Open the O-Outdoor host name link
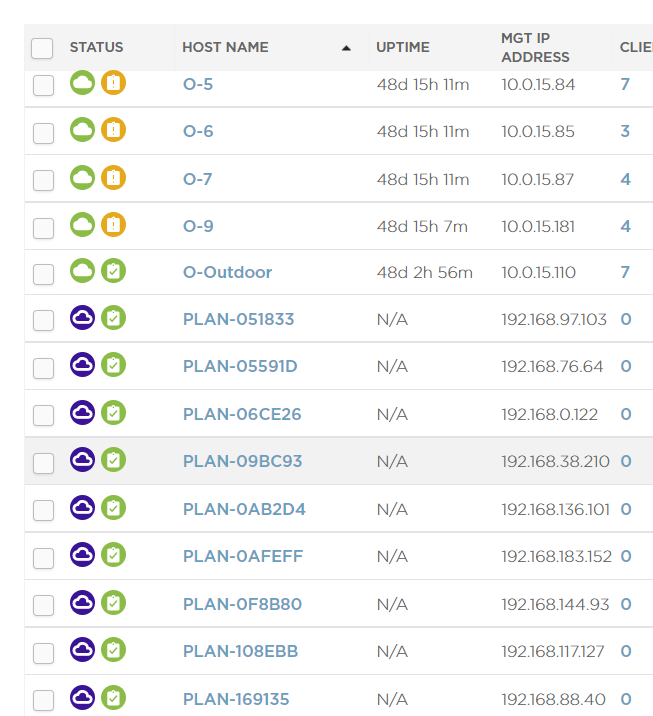The image size is (653, 716). point(227,272)
